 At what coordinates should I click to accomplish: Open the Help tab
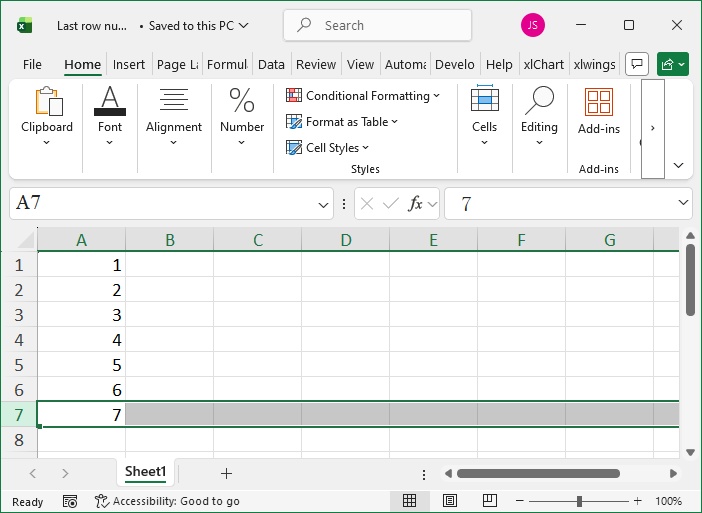499,64
